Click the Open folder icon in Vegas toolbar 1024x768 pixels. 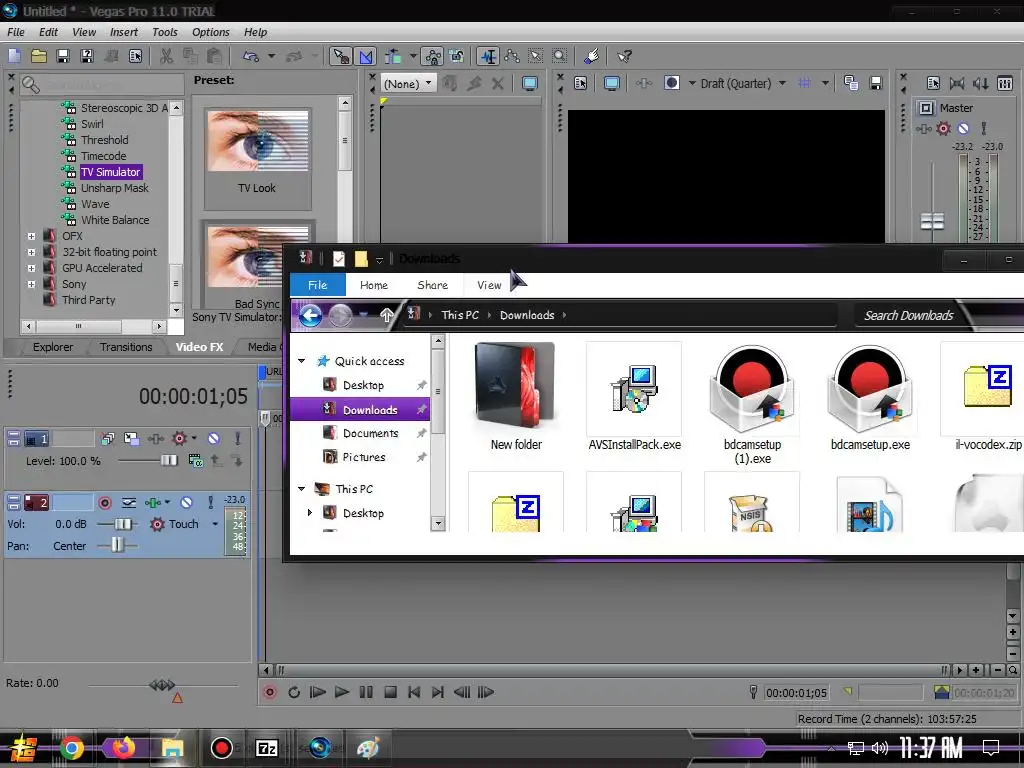pos(39,56)
